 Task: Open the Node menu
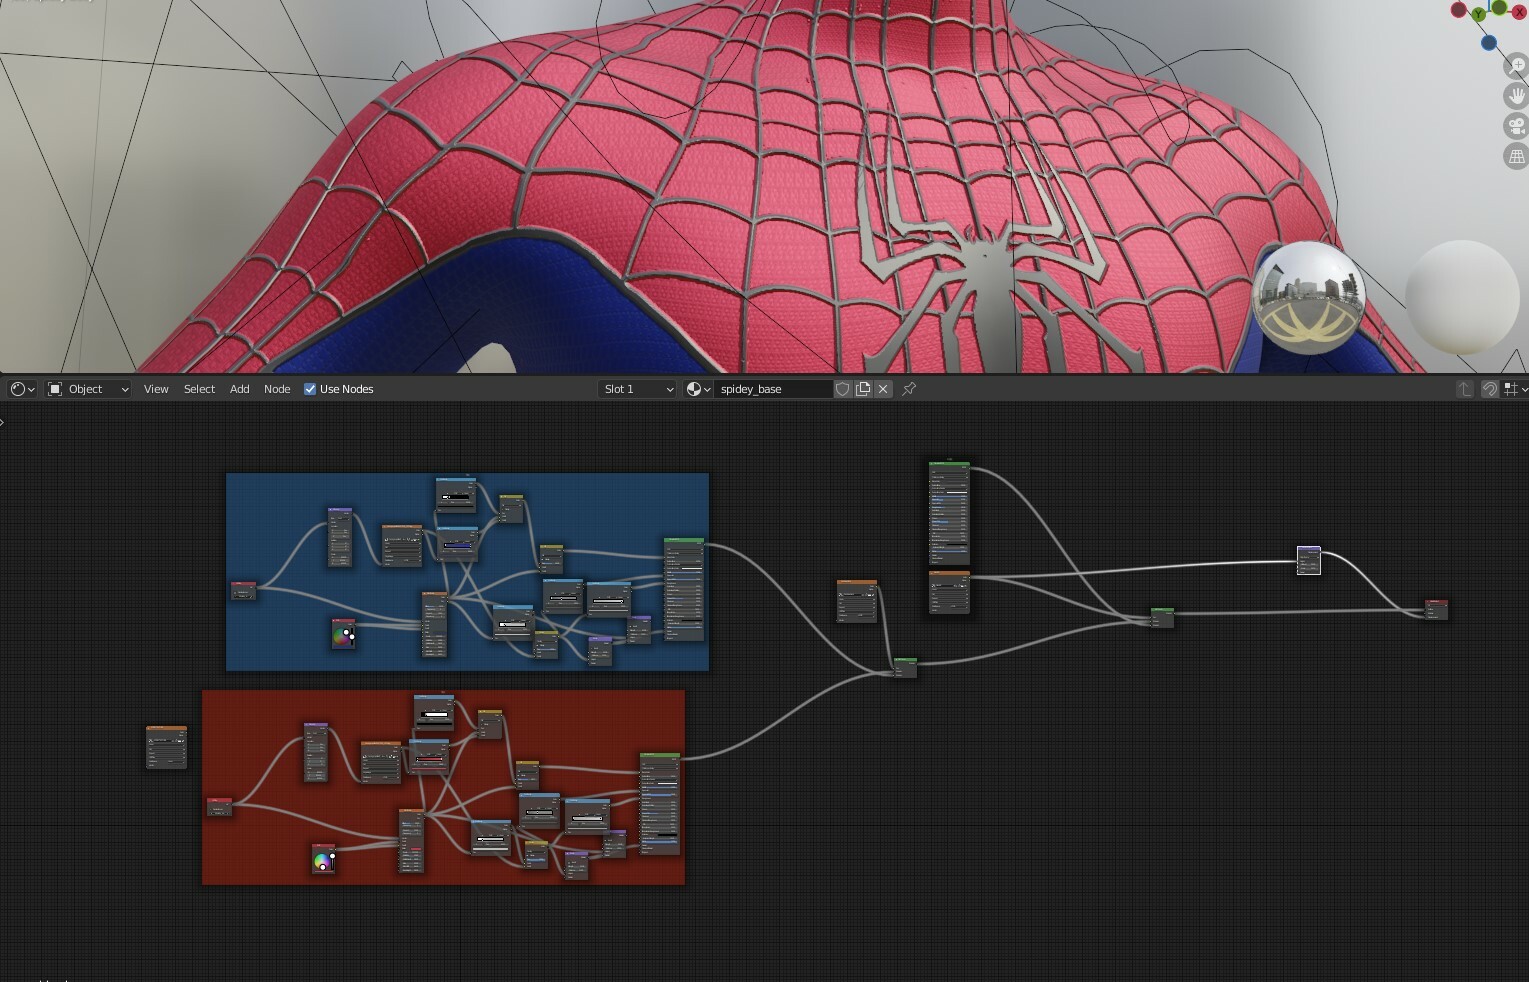click(277, 389)
